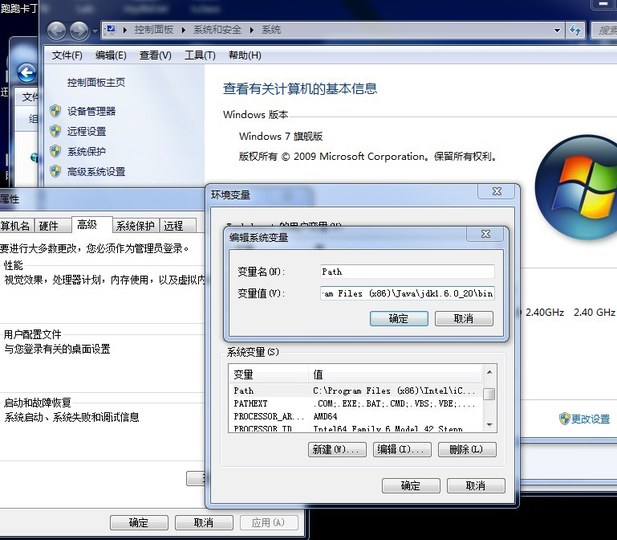This screenshot has height=540, width=617.
Task: Click the 控制面板 breadcrumb segment
Action: tap(153, 30)
